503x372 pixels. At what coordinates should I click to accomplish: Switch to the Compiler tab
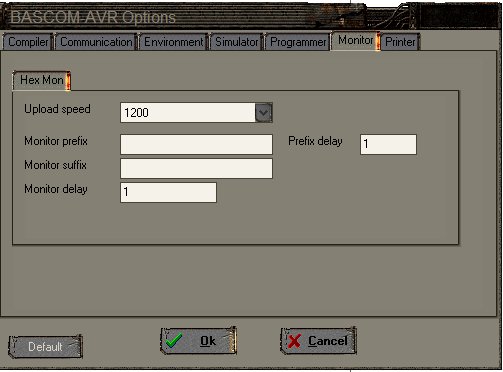tap(28, 42)
